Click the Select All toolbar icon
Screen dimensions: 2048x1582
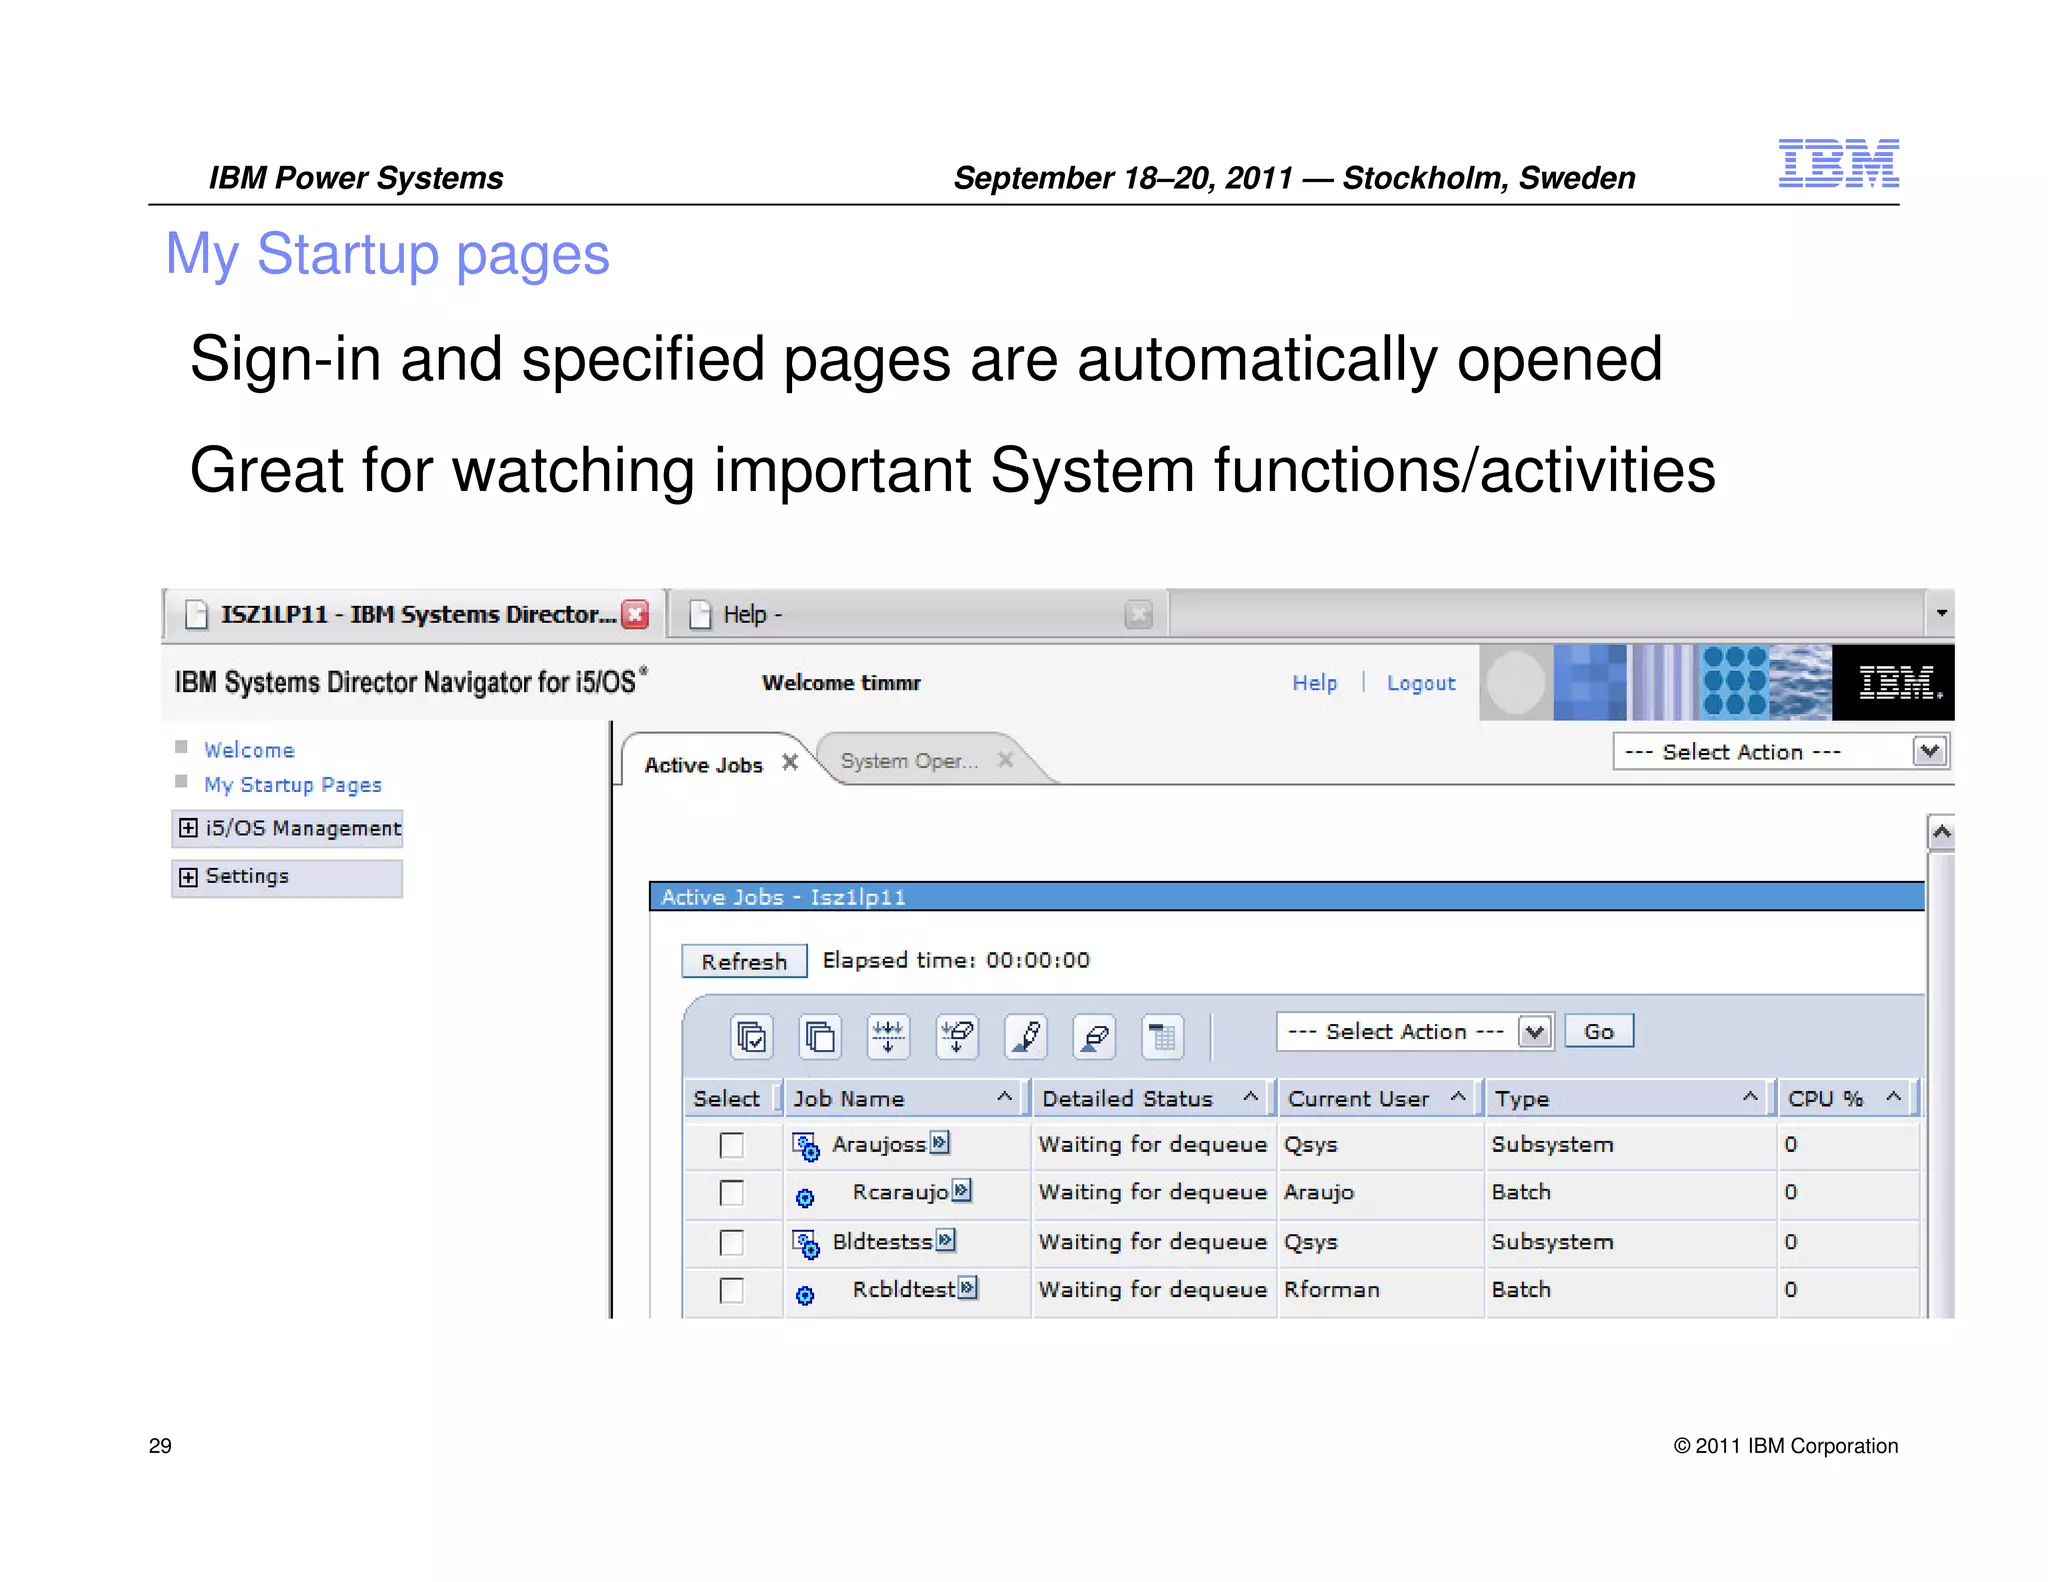(x=751, y=1036)
